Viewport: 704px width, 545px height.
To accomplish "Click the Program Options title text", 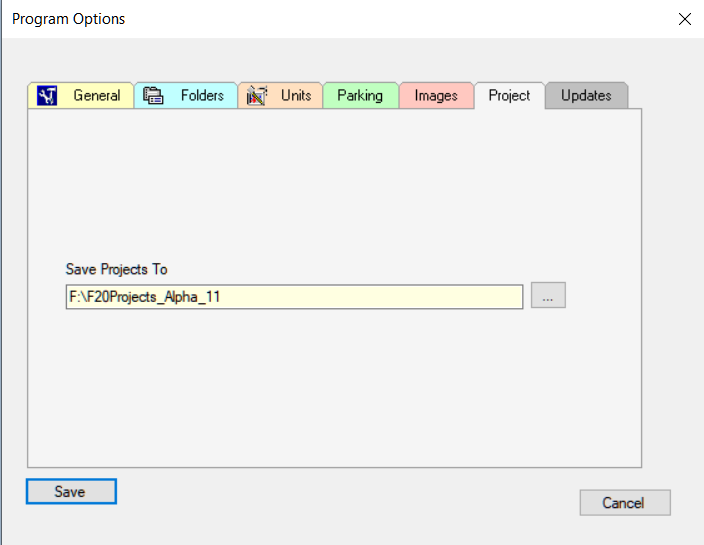I will [x=69, y=19].
